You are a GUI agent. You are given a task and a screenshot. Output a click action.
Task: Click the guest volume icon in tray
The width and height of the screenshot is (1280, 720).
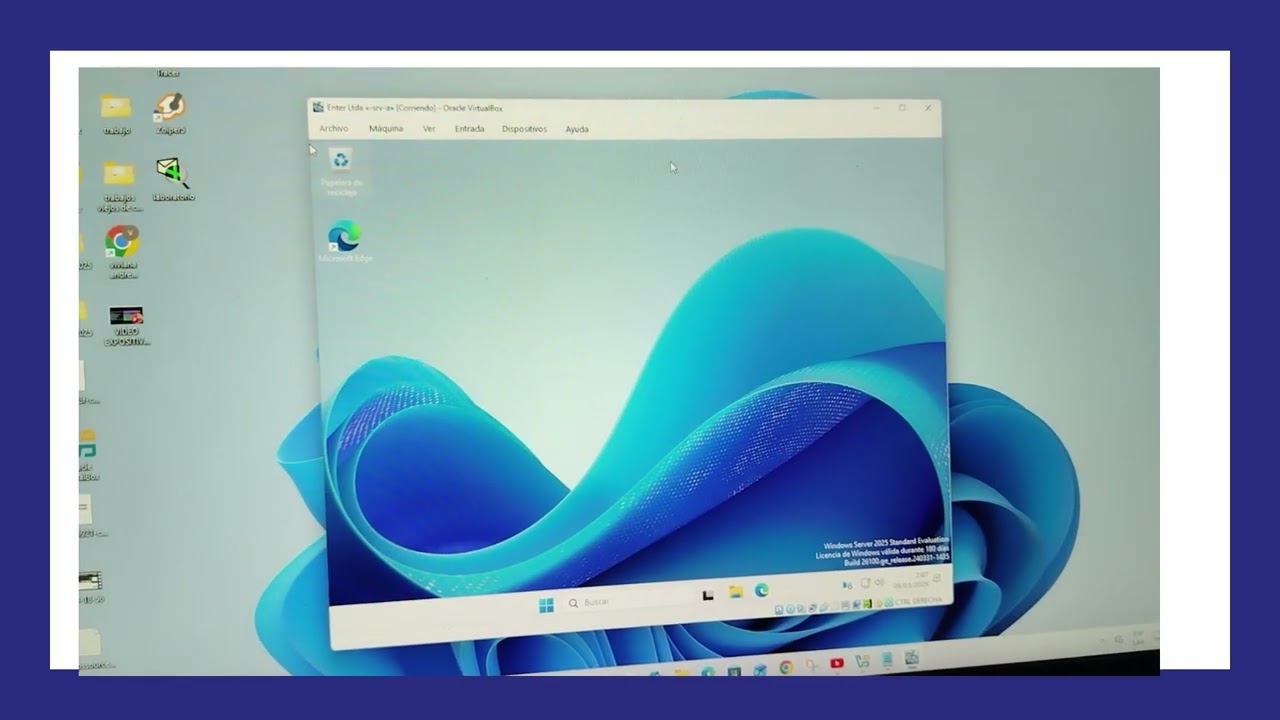click(x=880, y=582)
